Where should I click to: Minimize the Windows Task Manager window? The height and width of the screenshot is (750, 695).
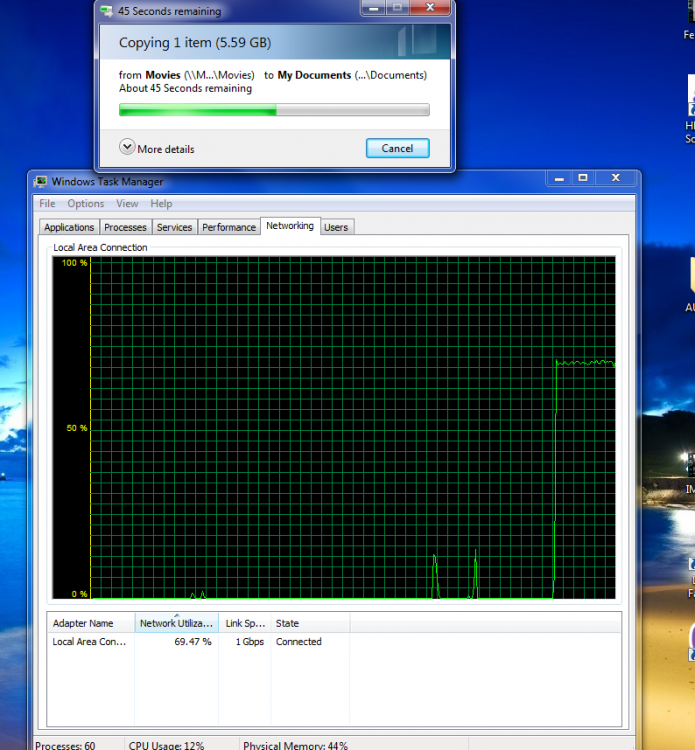tap(559, 178)
